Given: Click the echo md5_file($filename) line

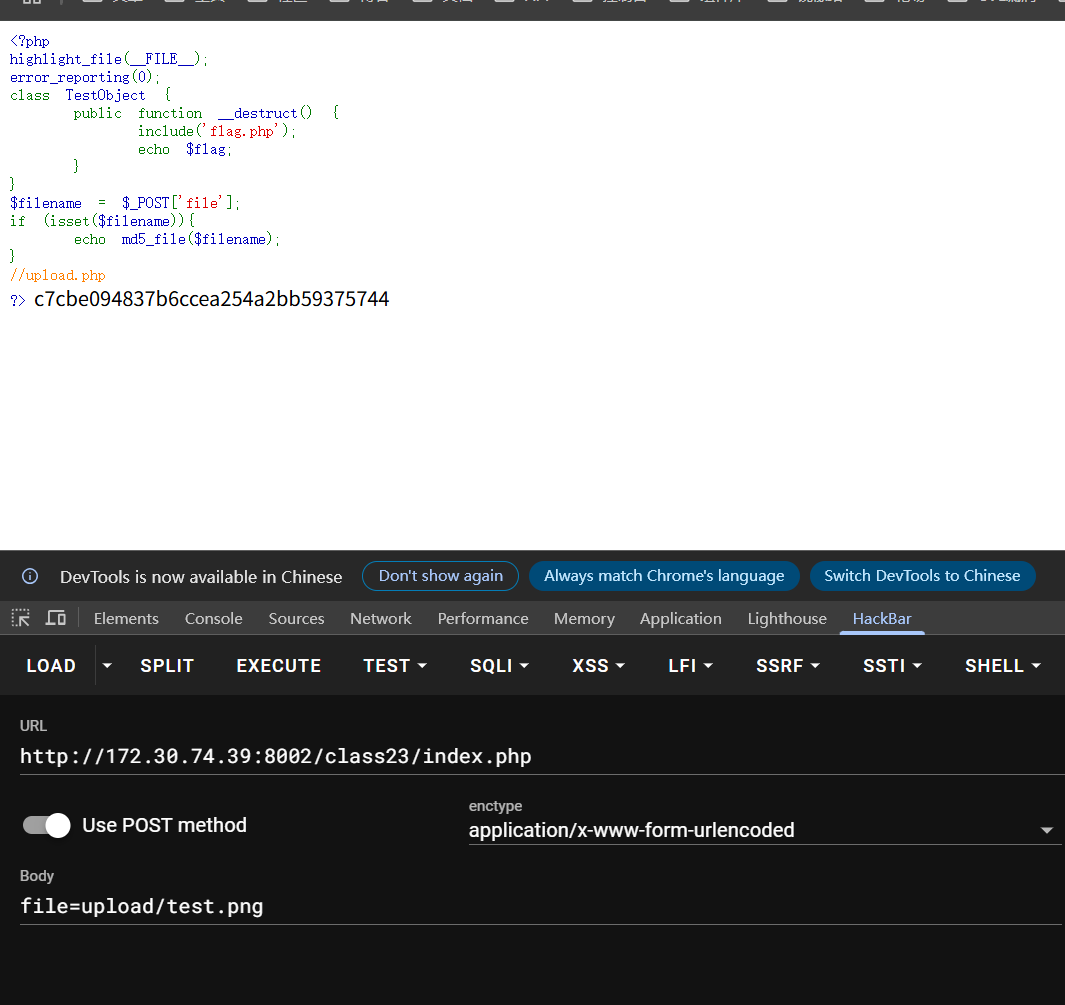Looking at the screenshot, I should 177,239.
